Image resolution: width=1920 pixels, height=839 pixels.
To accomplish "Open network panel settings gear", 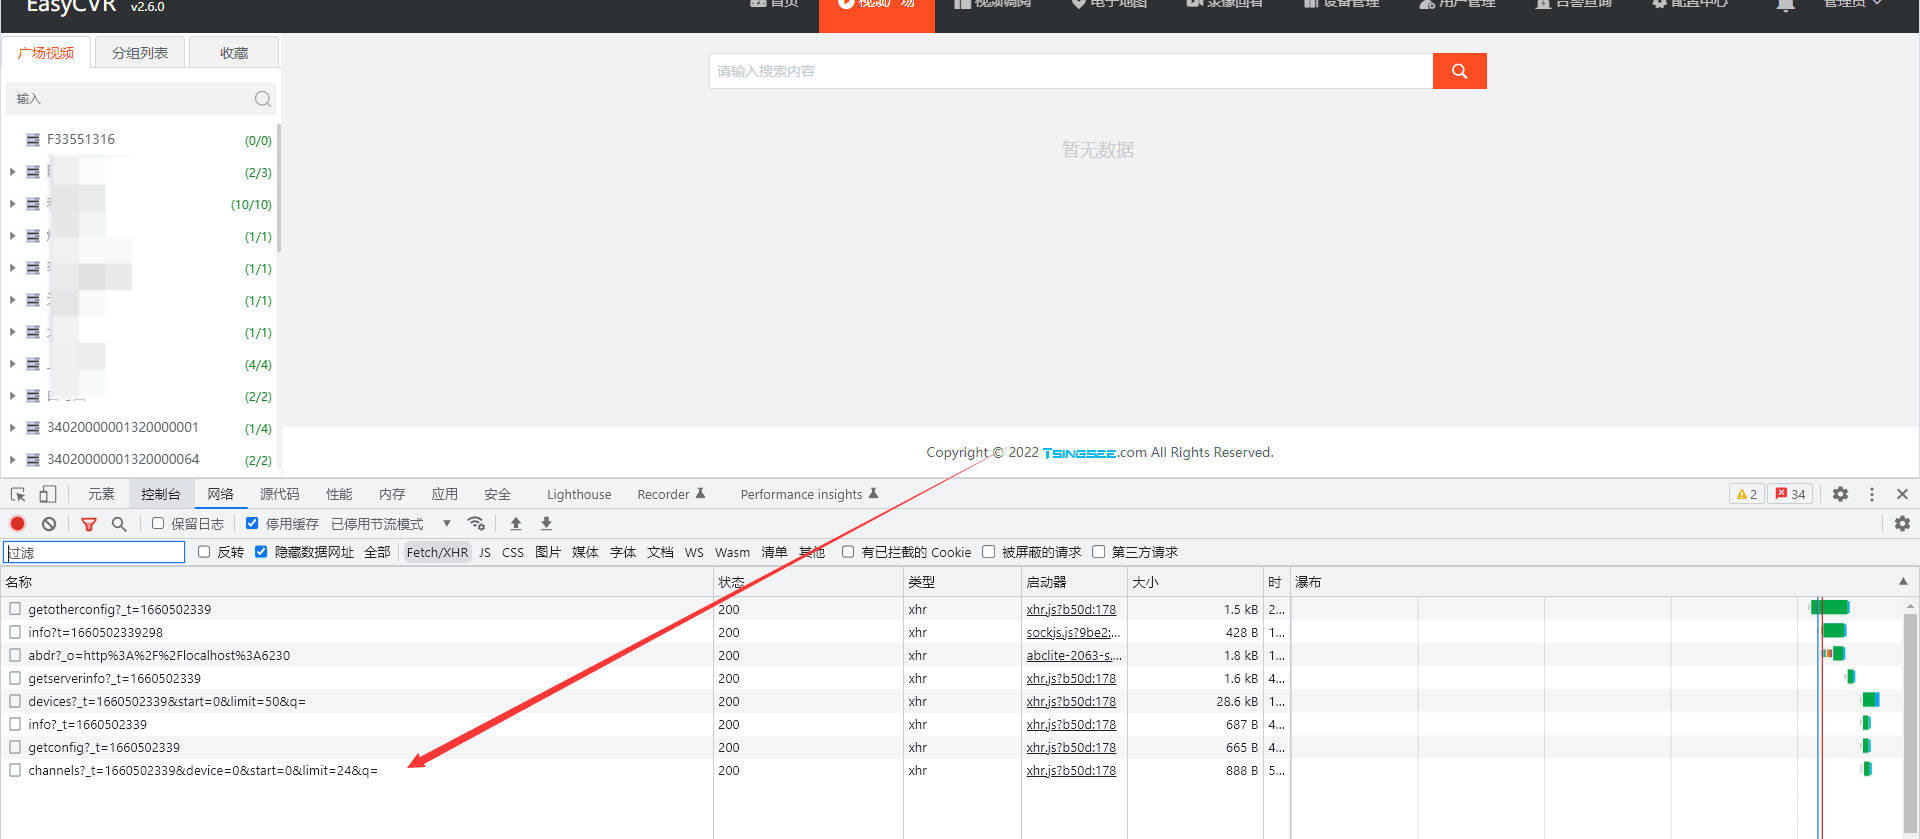I will click(1902, 523).
